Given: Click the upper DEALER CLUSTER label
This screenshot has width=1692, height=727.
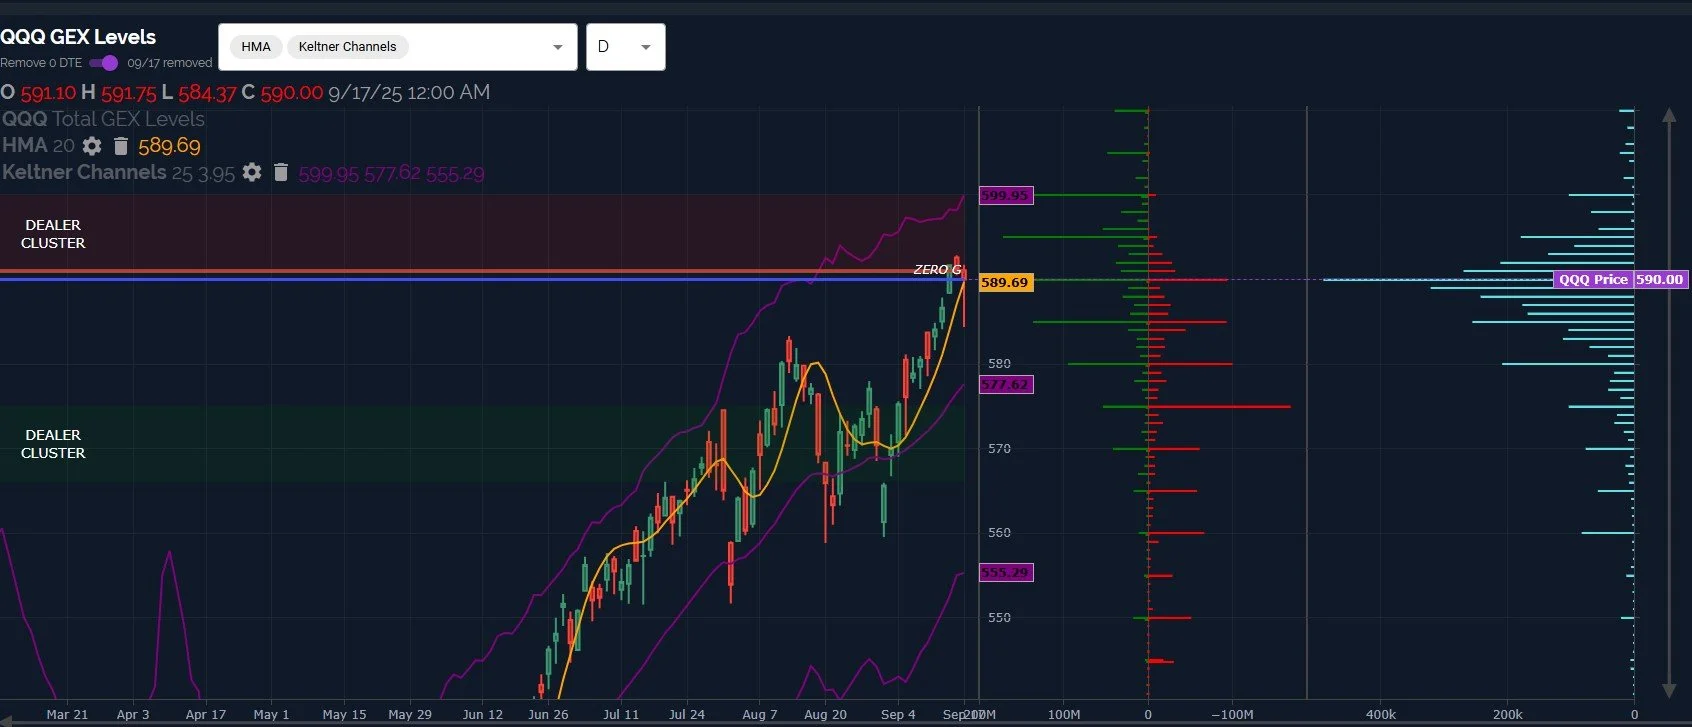Looking at the screenshot, I should tap(53, 234).
